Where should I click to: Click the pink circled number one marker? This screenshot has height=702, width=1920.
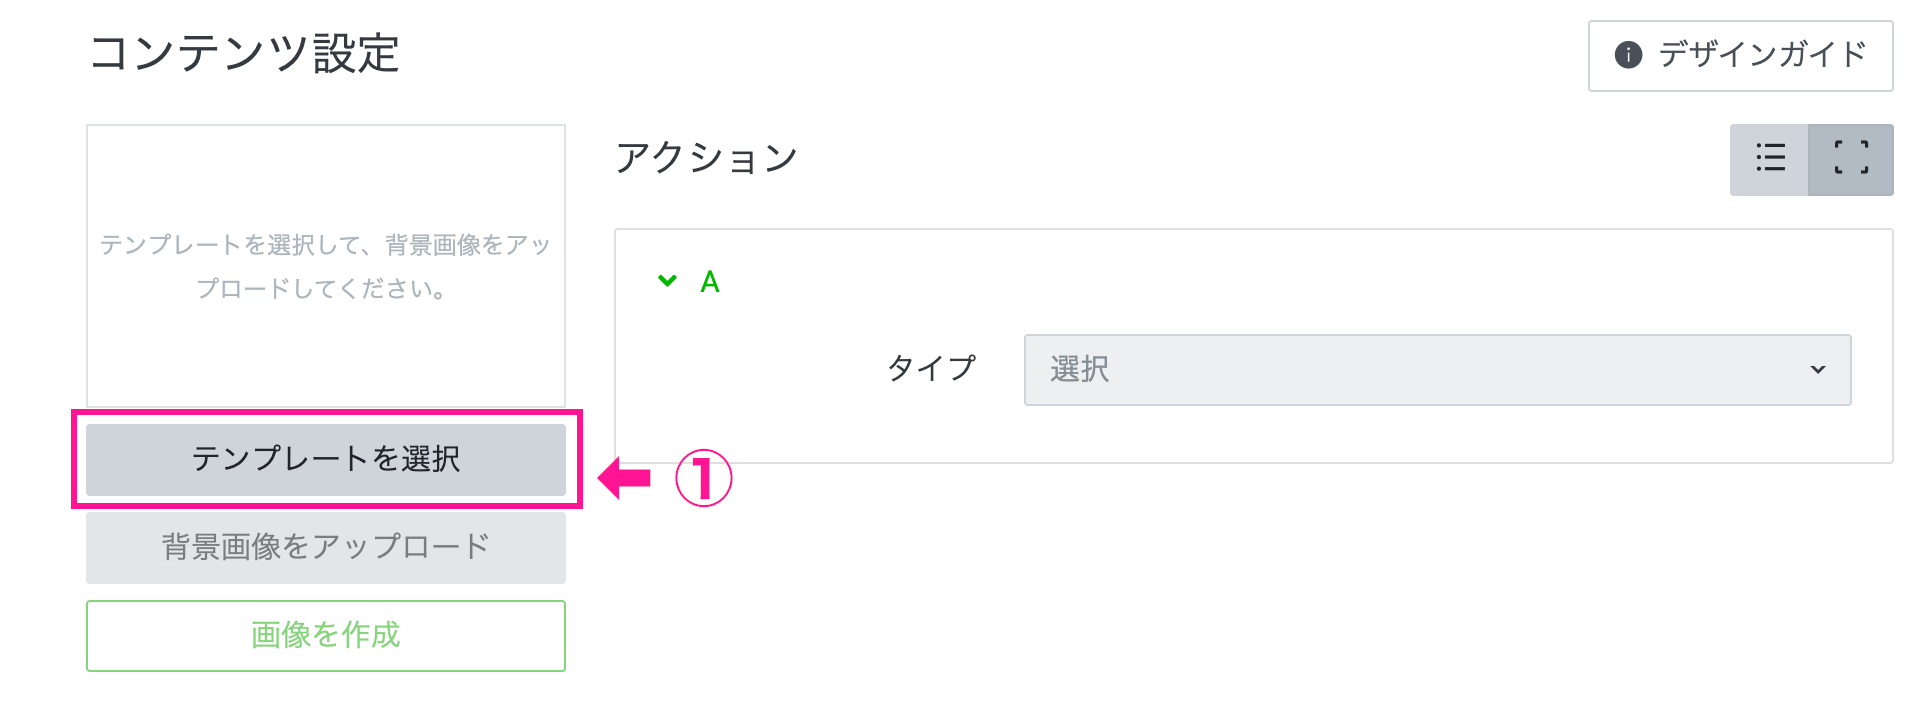pyautogui.click(x=704, y=478)
